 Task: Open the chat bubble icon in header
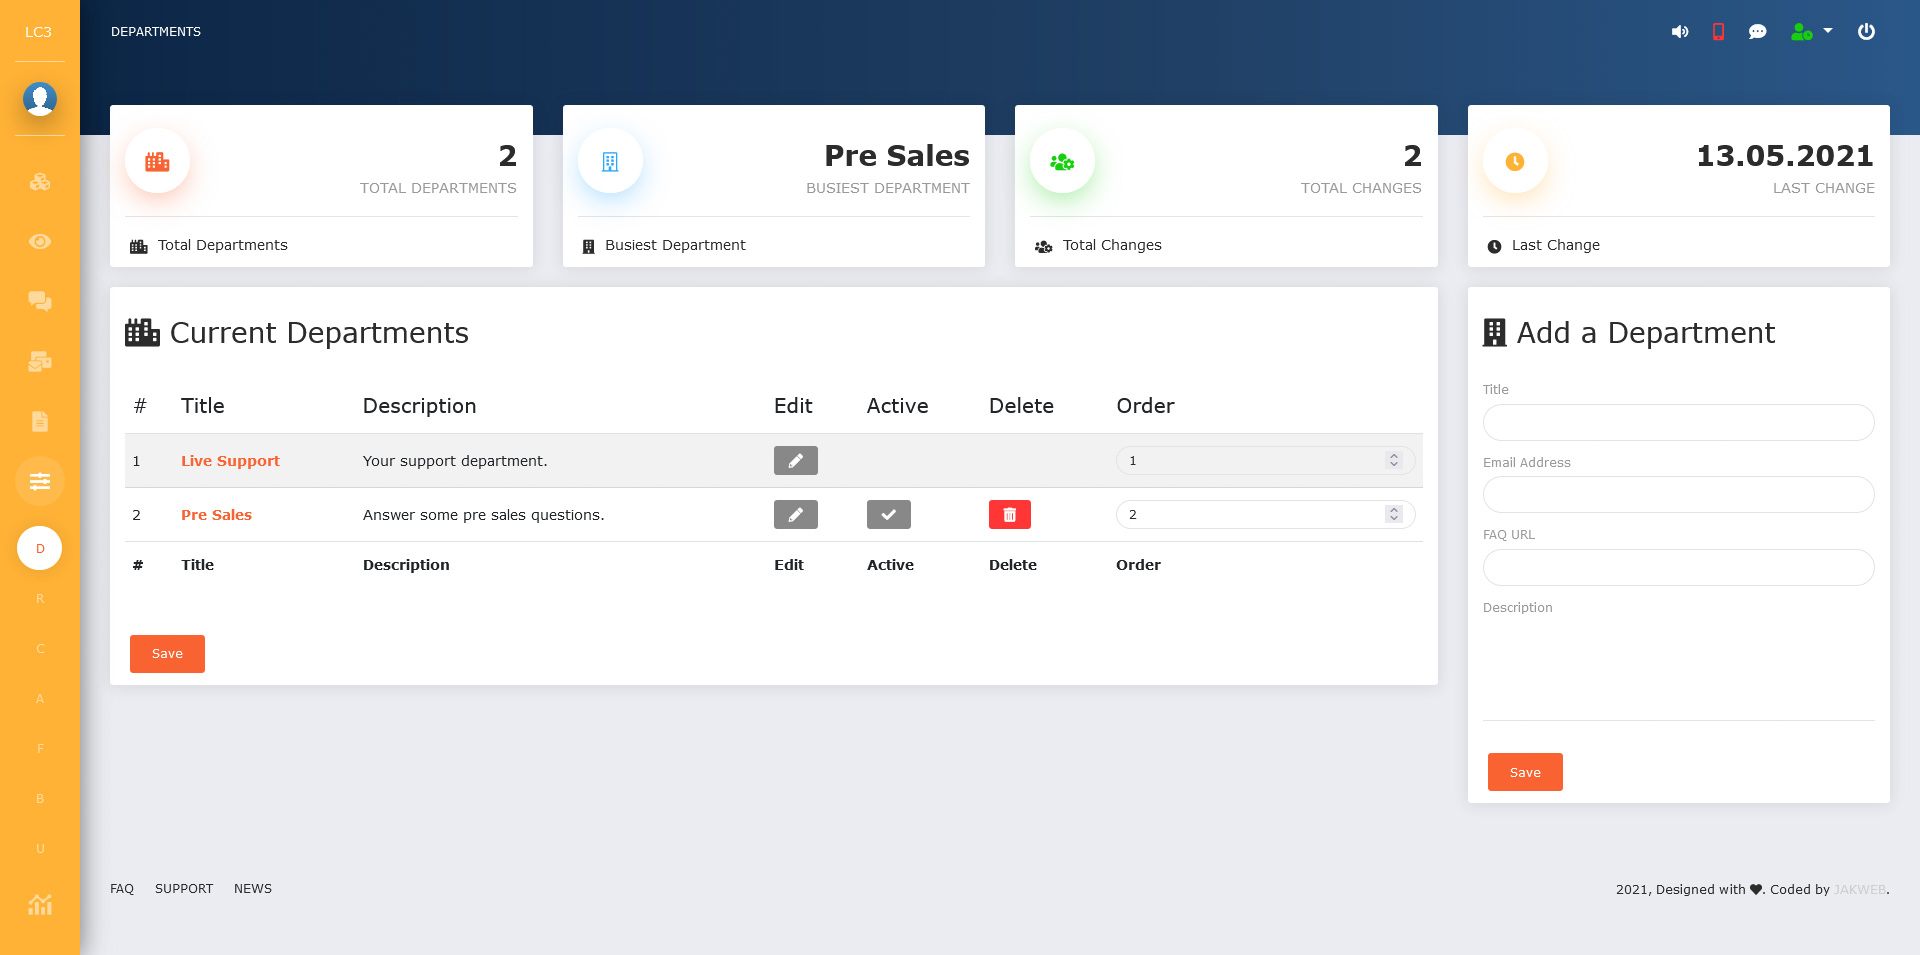click(1757, 32)
